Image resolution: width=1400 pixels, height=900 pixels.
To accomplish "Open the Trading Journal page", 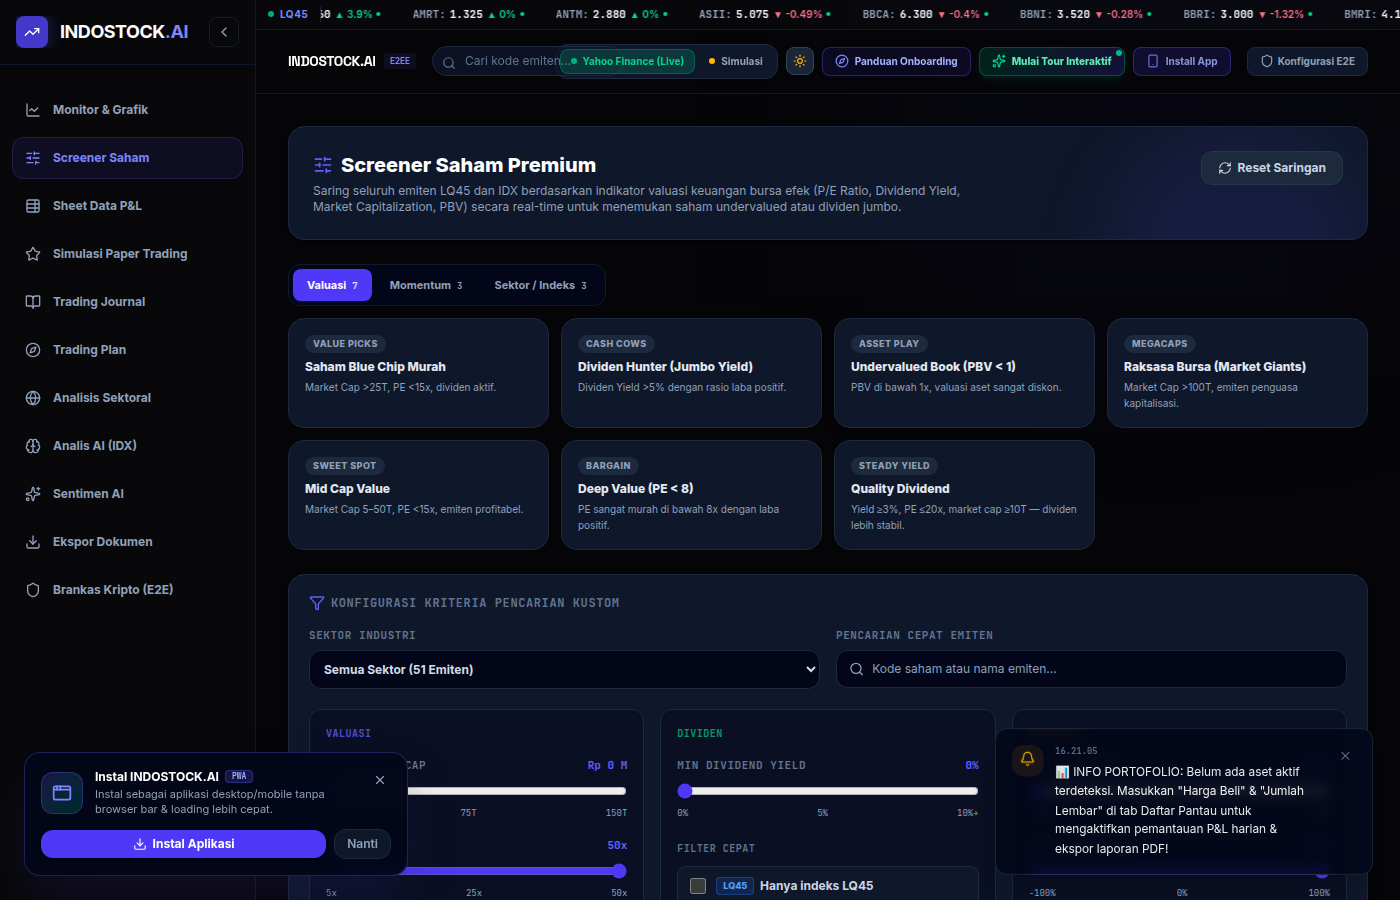I will click(127, 302).
